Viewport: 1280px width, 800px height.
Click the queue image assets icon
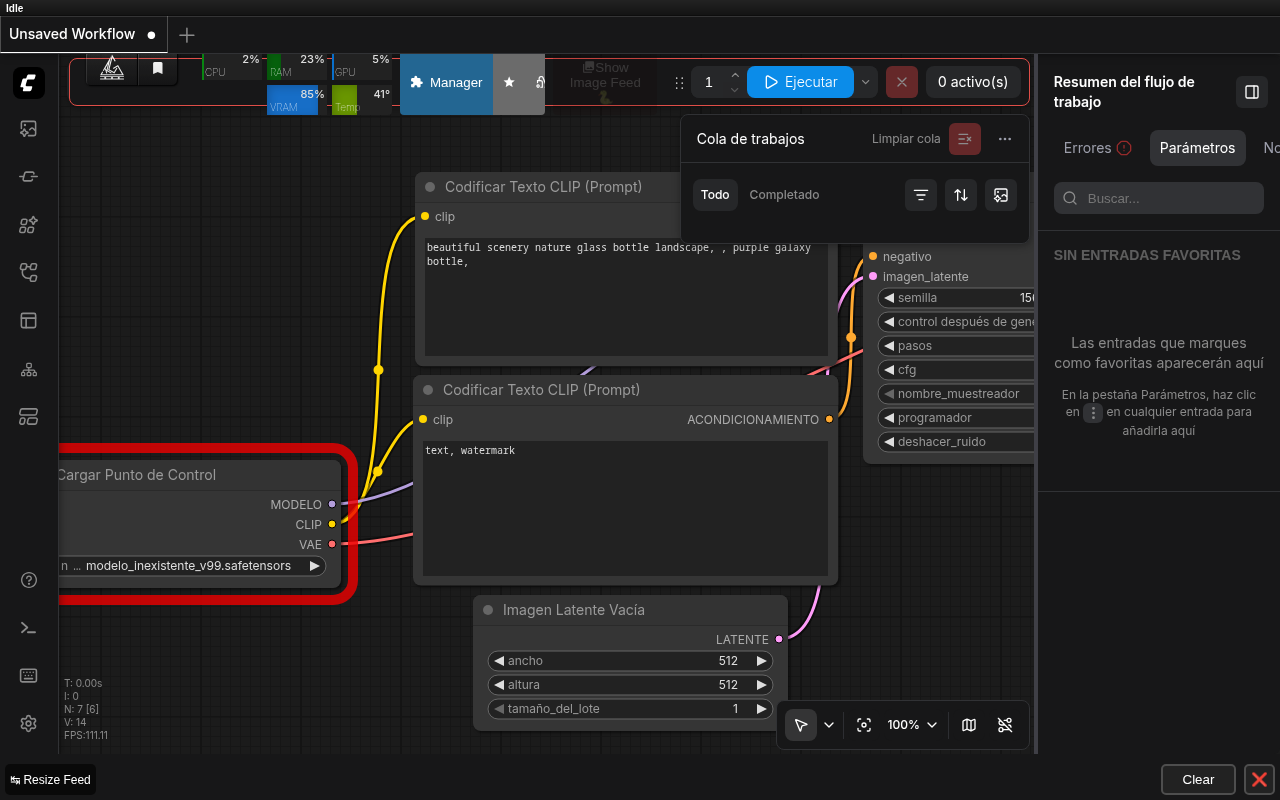[x=1001, y=195]
